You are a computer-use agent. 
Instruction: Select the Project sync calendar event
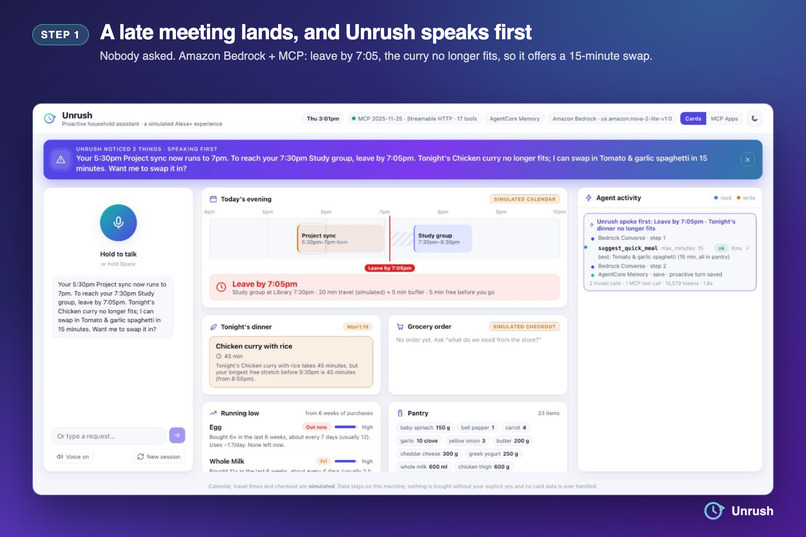tap(340, 238)
